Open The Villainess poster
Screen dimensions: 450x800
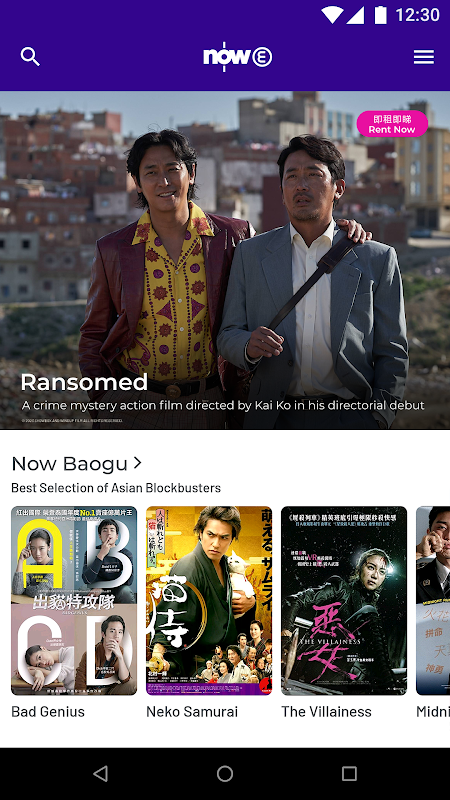(x=344, y=601)
